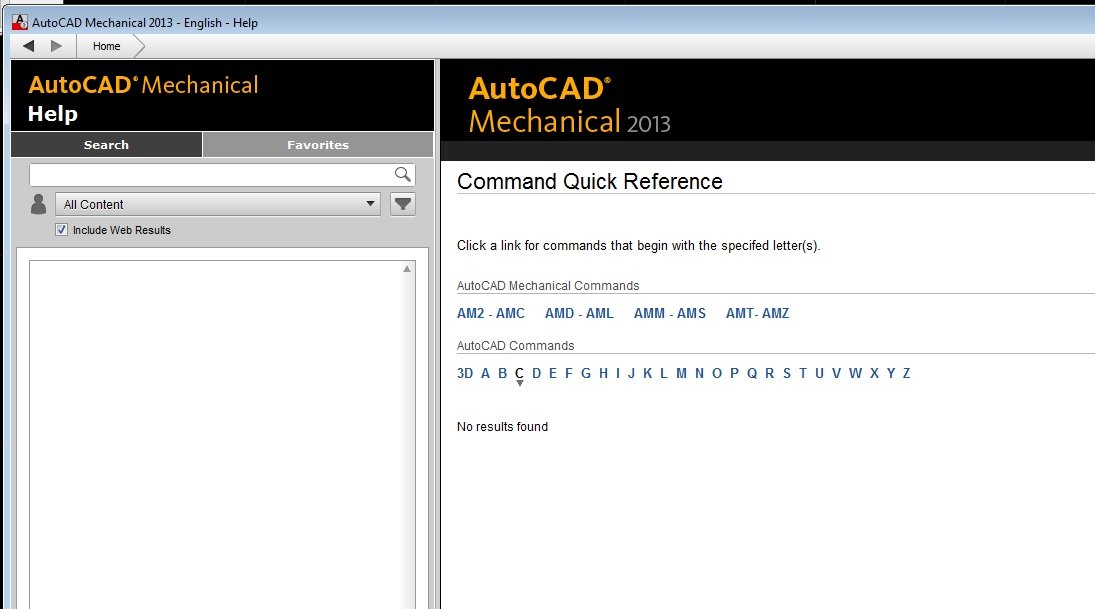Show AutoCAD commands starting with D

(x=536, y=374)
